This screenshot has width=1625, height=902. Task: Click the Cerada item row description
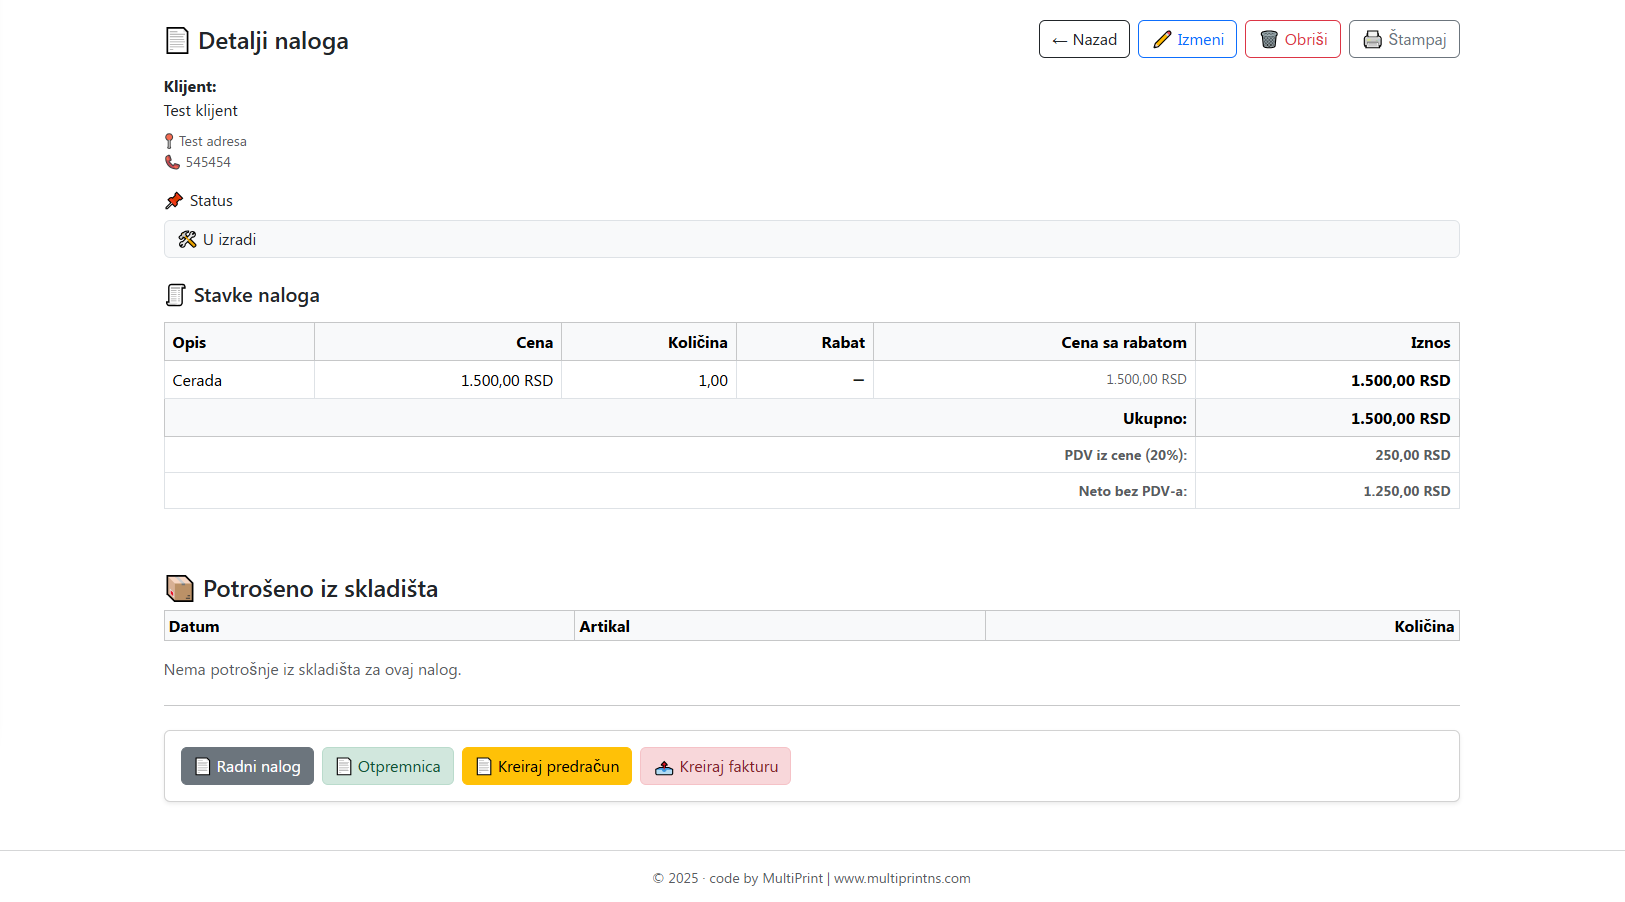click(x=198, y=381)
